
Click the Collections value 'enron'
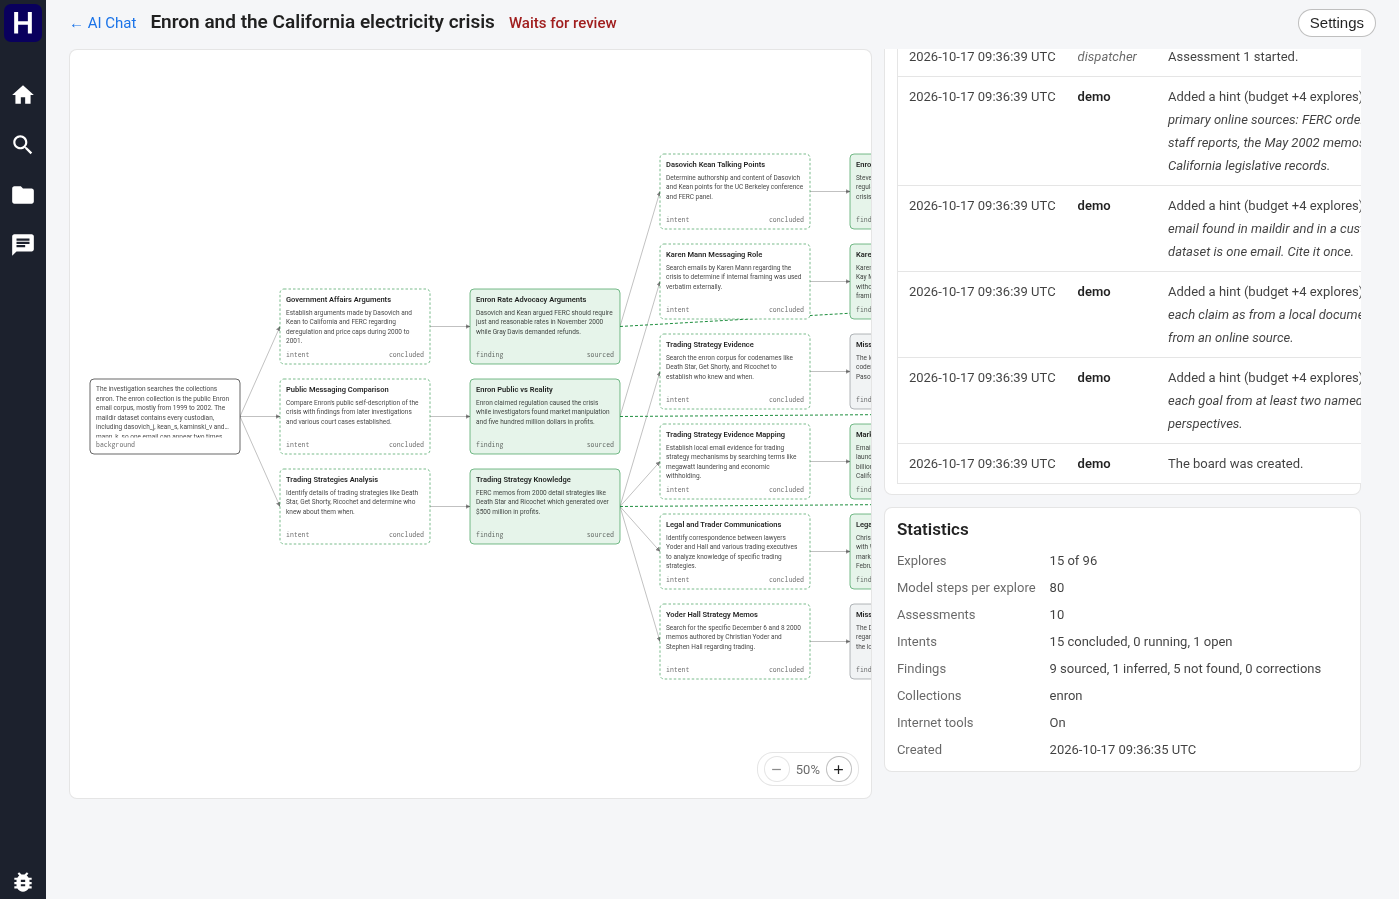pyautogui.click(x=1066, y=696)
